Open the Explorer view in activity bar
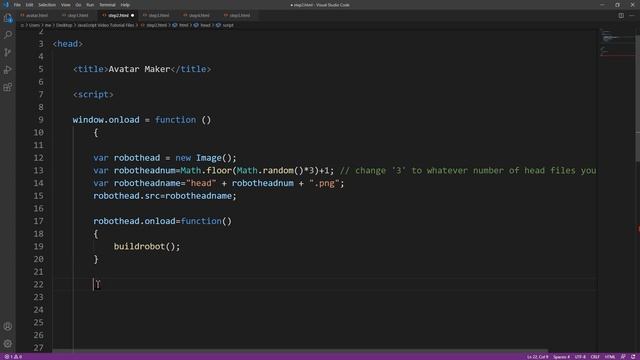 8,18
